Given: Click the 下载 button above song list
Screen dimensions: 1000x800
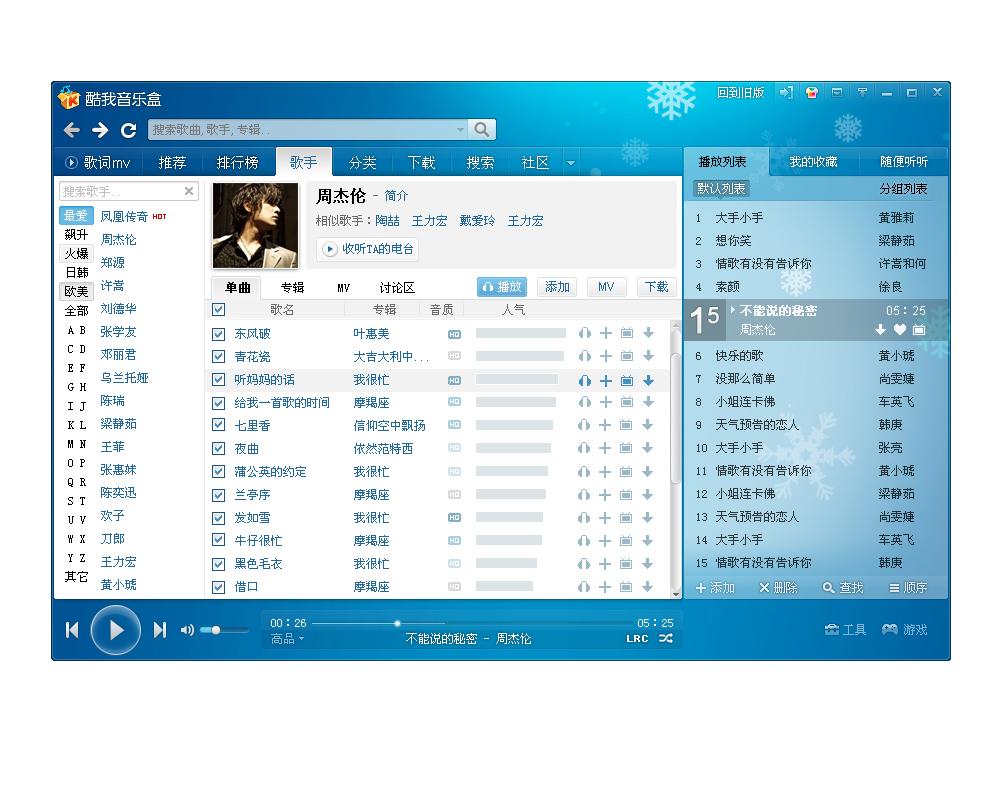Looking at the screenshot, I should pos(656,287).
